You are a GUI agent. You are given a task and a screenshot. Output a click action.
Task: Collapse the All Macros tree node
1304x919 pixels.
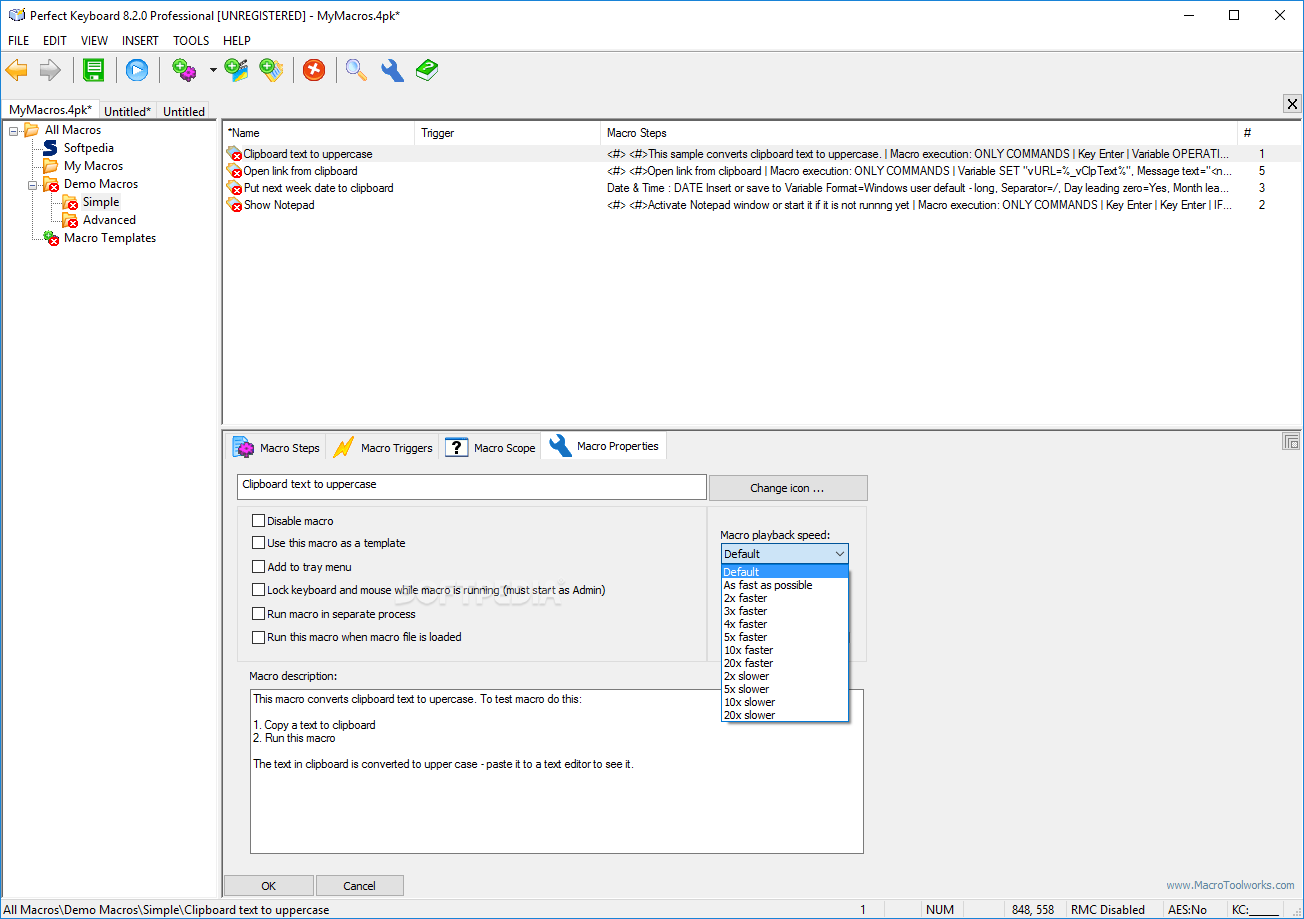tap(14, 130)
